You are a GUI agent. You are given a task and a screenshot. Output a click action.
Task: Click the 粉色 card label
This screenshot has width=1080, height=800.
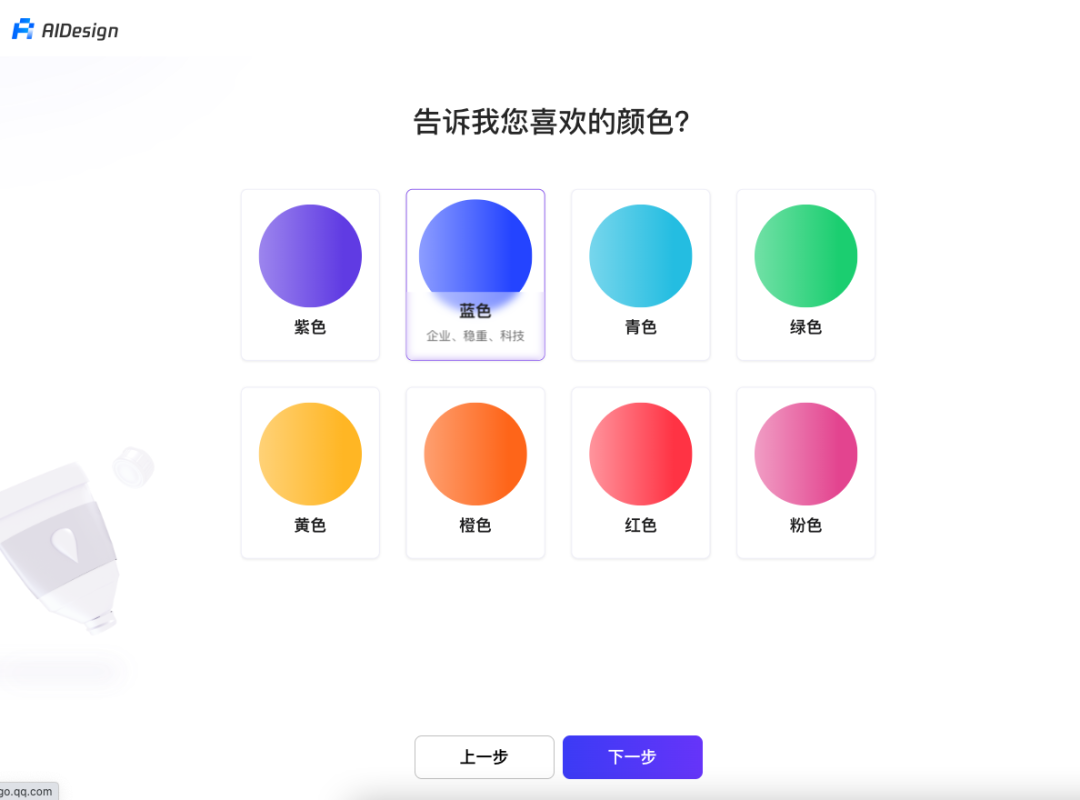(x=805, y=525)
